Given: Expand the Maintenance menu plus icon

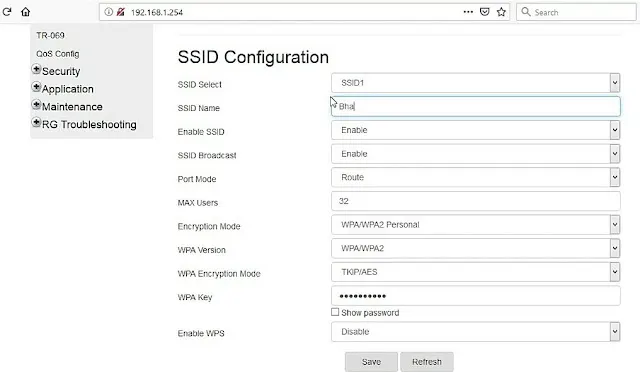Looking at the screenshot, I should tap(36, 105).
